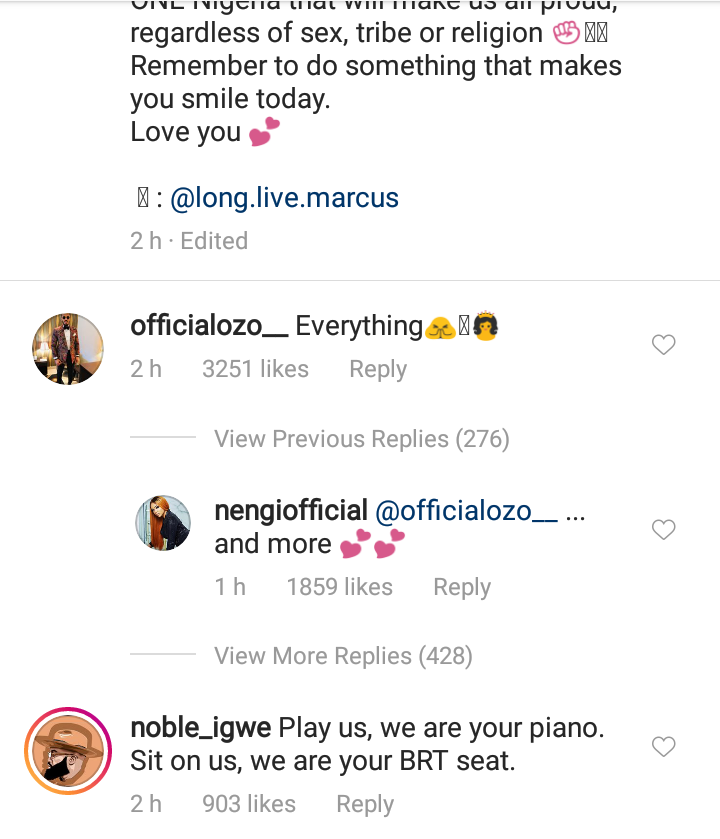
Task: Open the @long.live.marcus mention link
Action: coord(285,198)
